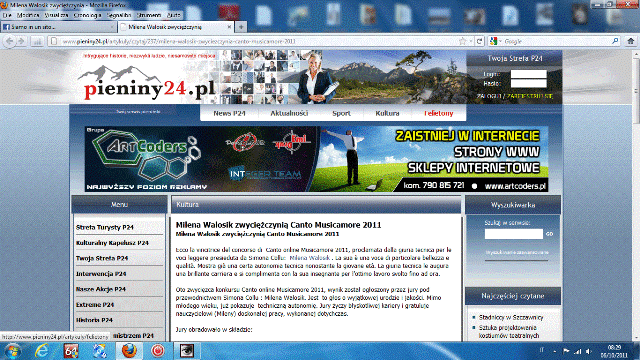Click the Hasło password field
The height and width of the screenshot is (360, 640).
pyautogui.click(x=529, y=83)
